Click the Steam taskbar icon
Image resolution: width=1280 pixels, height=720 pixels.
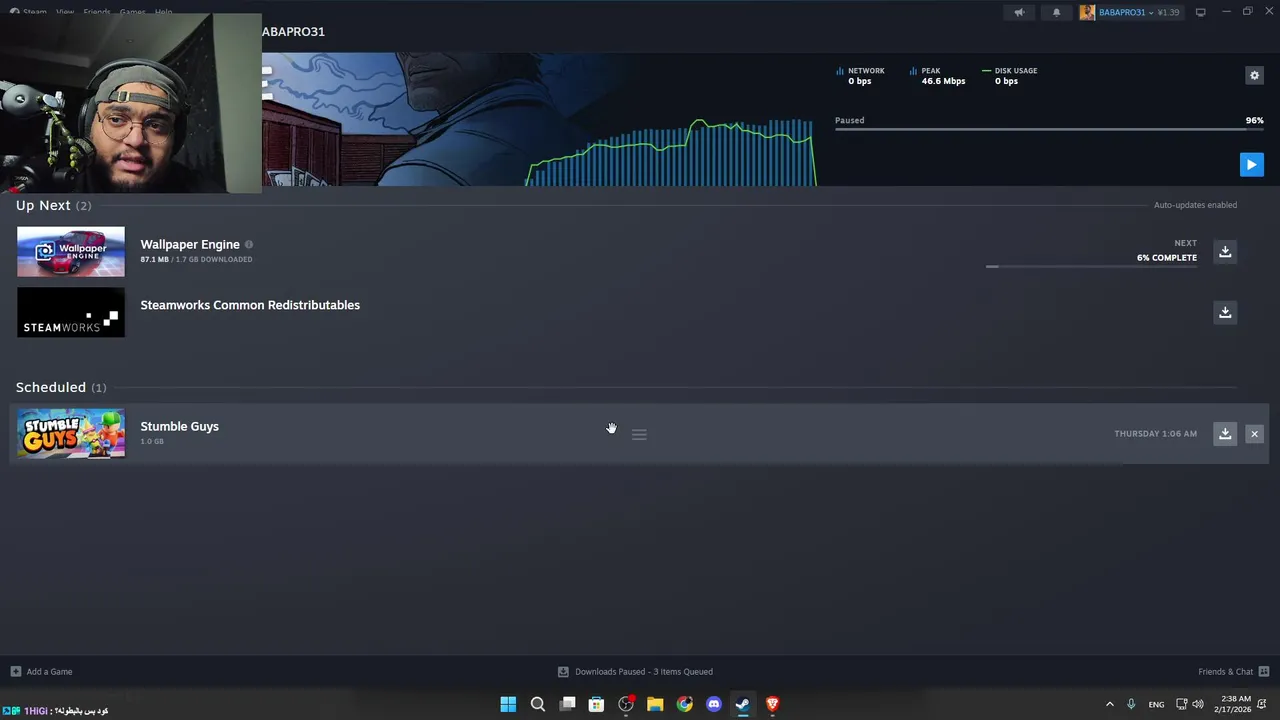coord(743,704)
